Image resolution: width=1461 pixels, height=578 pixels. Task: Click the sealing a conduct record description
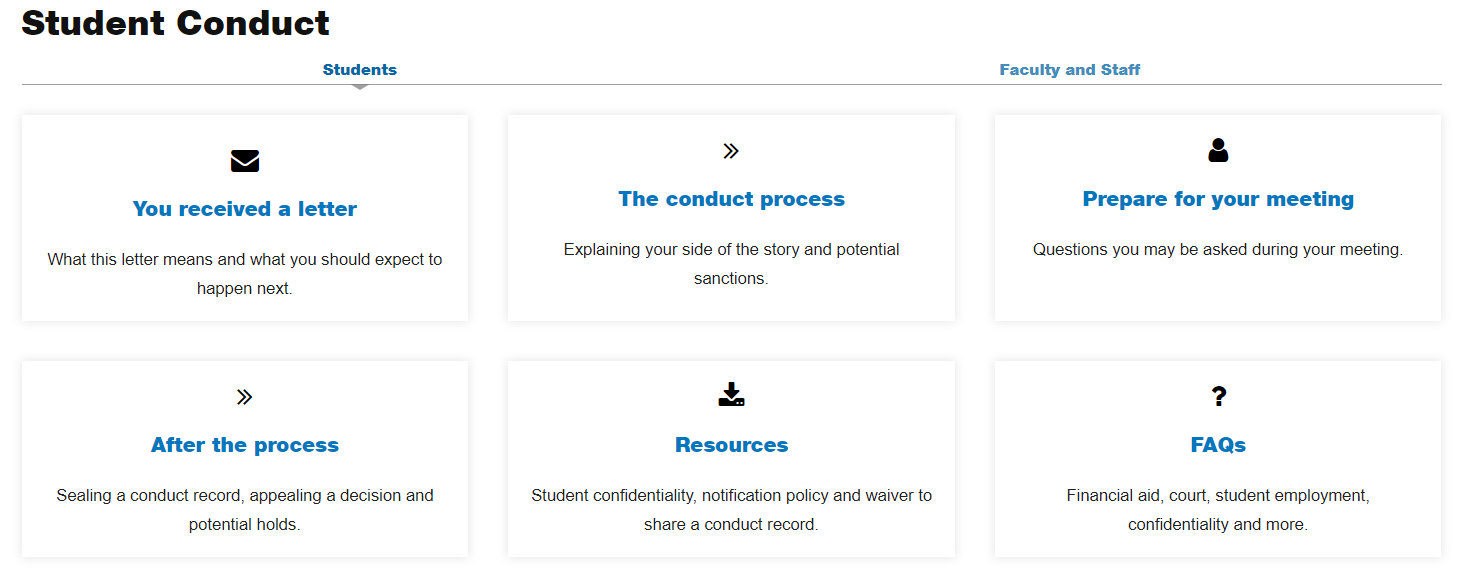point(245,509)
